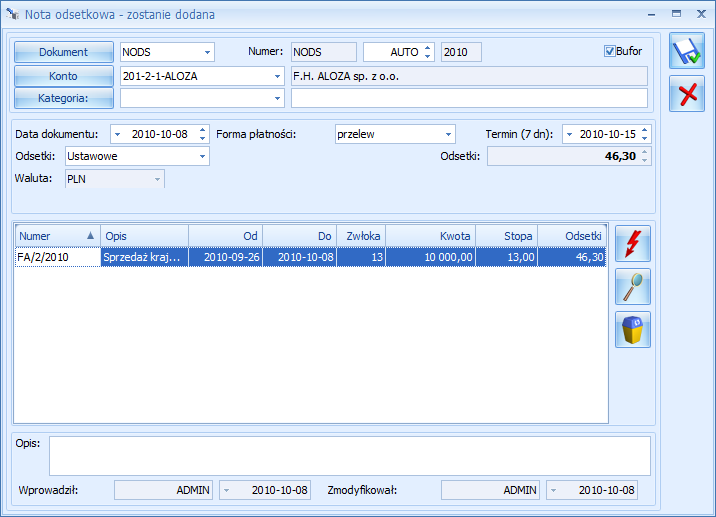Click the AUTO number stepper arrows

coord(427,52)
